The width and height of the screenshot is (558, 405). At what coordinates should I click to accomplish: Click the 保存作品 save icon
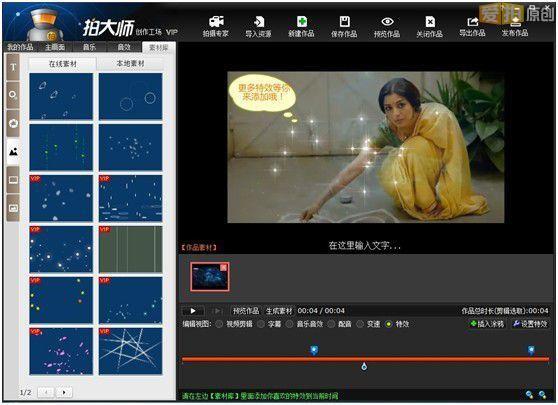[x=344, y=21]
